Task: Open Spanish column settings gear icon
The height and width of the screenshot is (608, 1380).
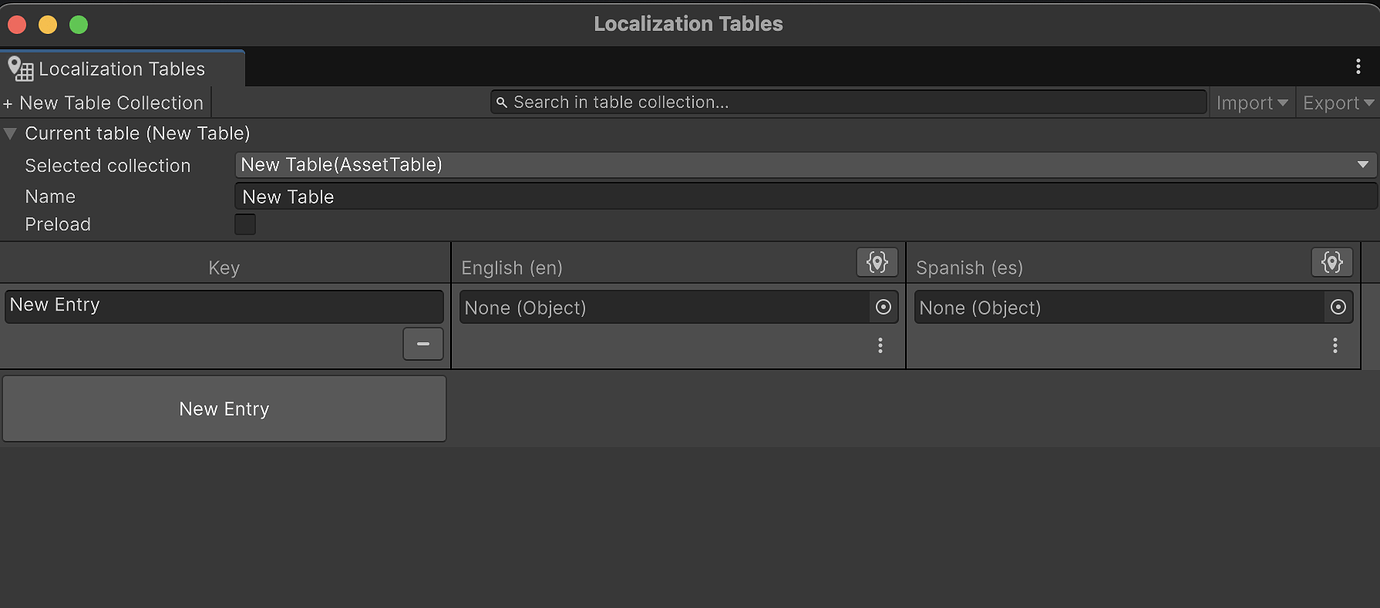Action: (1332, 262)
